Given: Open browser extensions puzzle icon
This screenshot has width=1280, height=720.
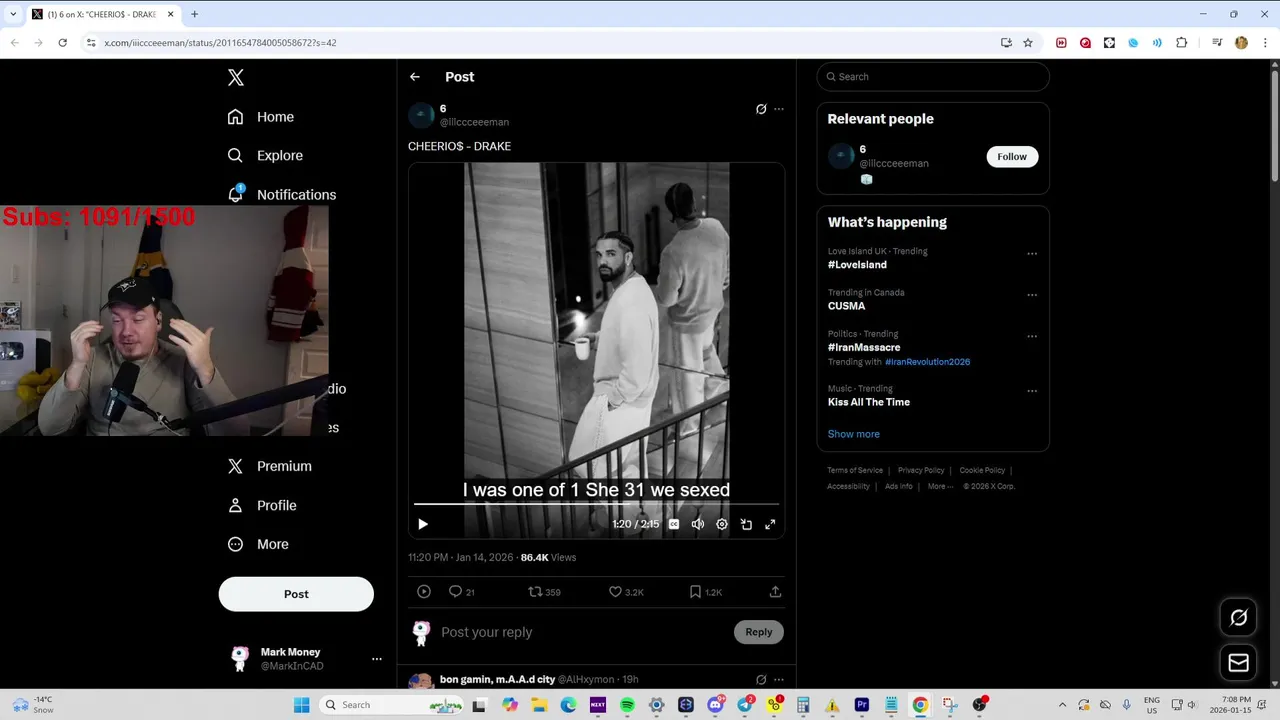Looking at the screenshot, I should coord(1182,43).
